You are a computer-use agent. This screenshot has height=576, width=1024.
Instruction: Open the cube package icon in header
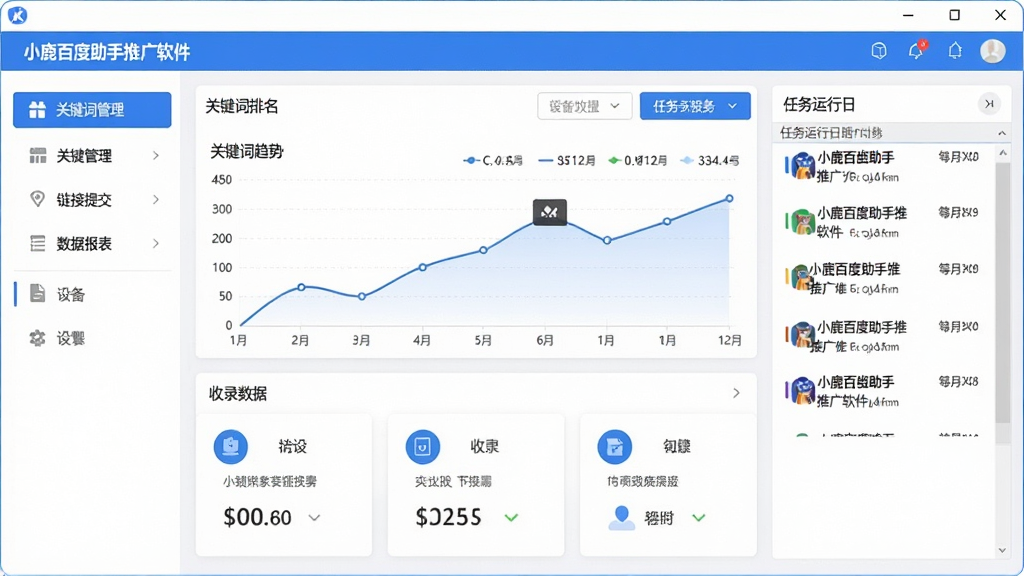[879, 50]
